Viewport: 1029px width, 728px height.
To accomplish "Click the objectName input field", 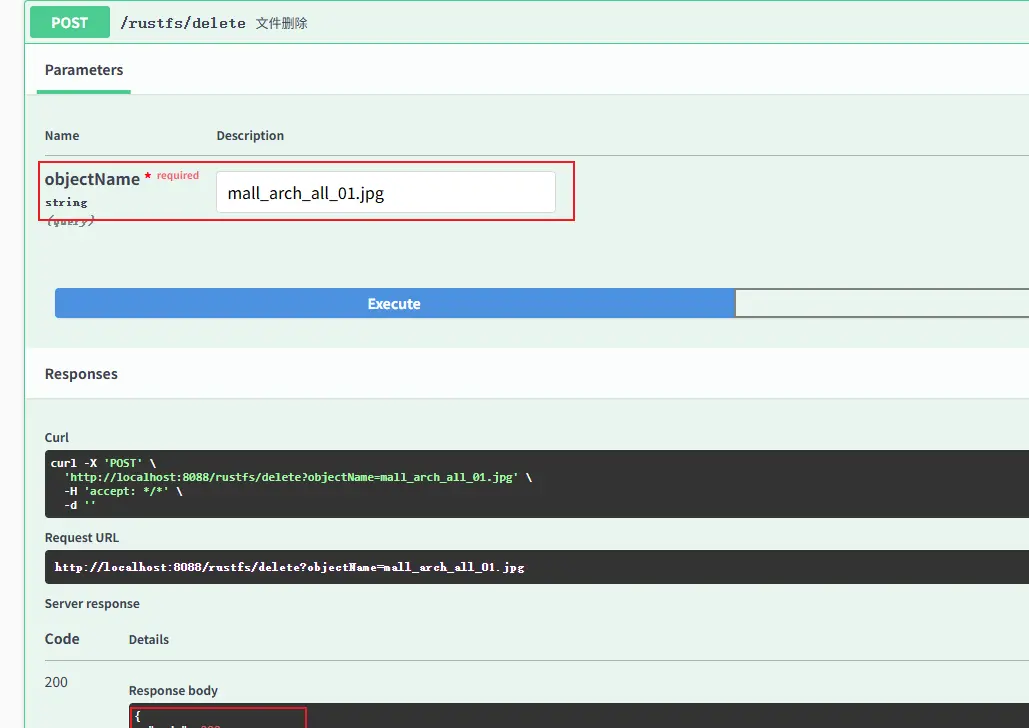I will click(x=385, y=192).
